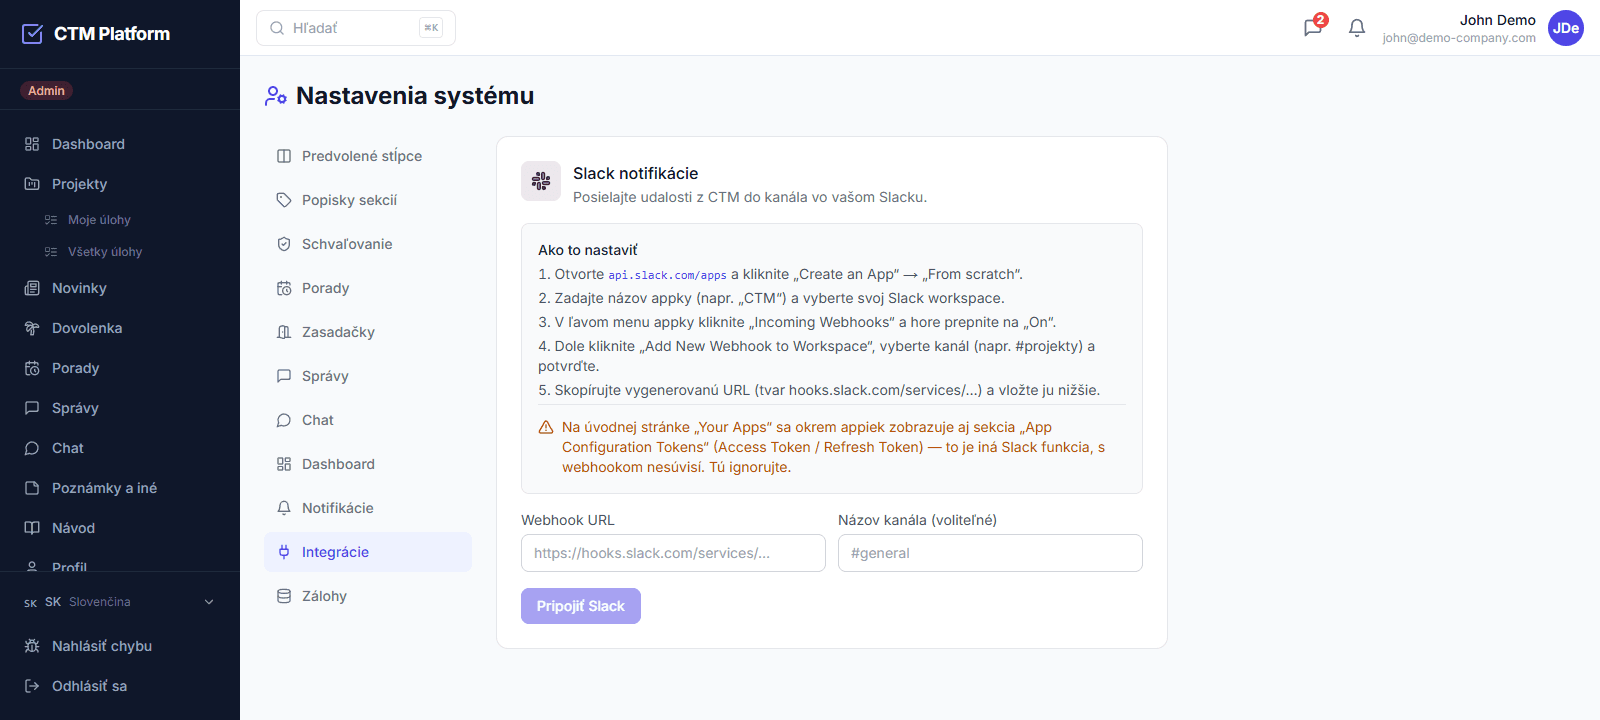
Task: Open Chat settings tab
Action: [x=368, y=420]
